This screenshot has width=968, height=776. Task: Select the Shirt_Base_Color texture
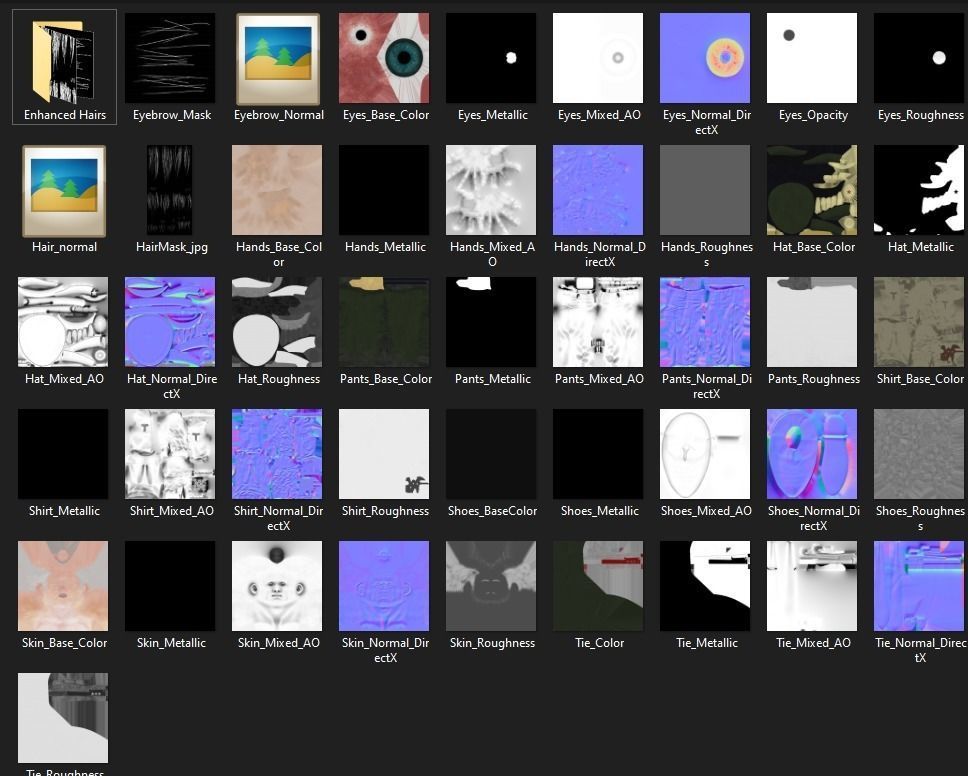coord(919,322)
